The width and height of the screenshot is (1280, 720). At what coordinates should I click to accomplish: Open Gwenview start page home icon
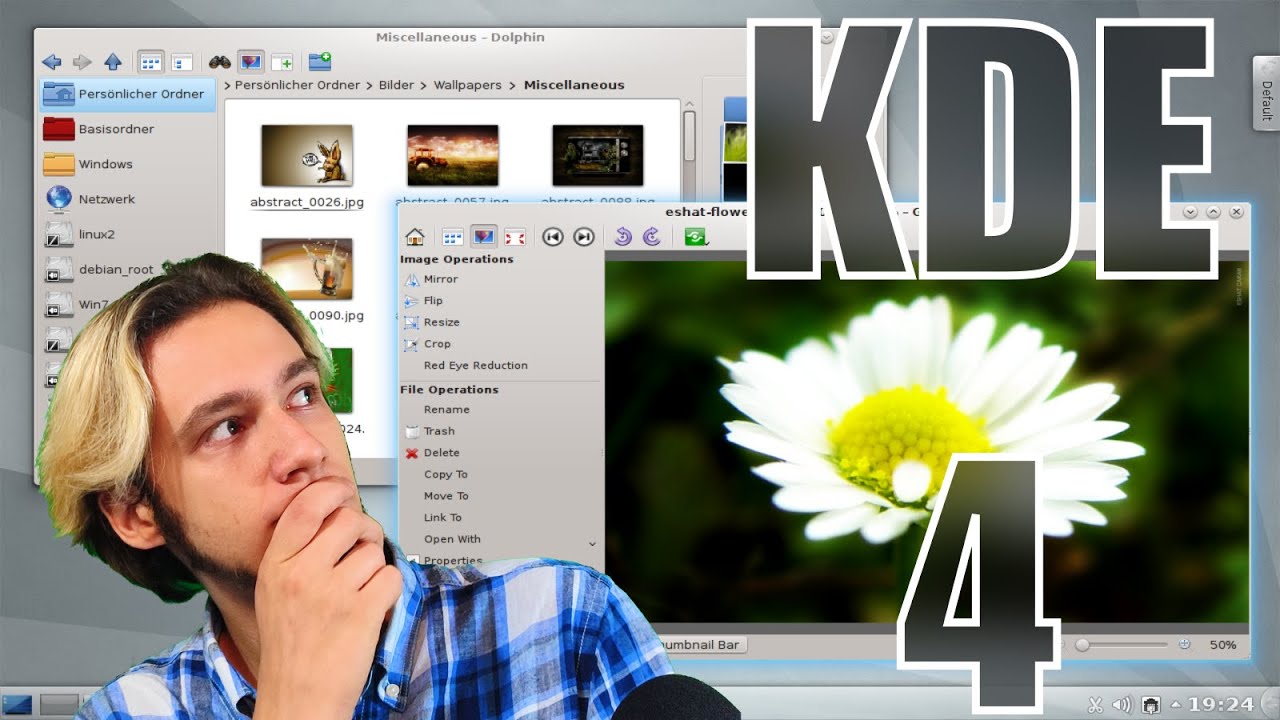tap(415, 237)
